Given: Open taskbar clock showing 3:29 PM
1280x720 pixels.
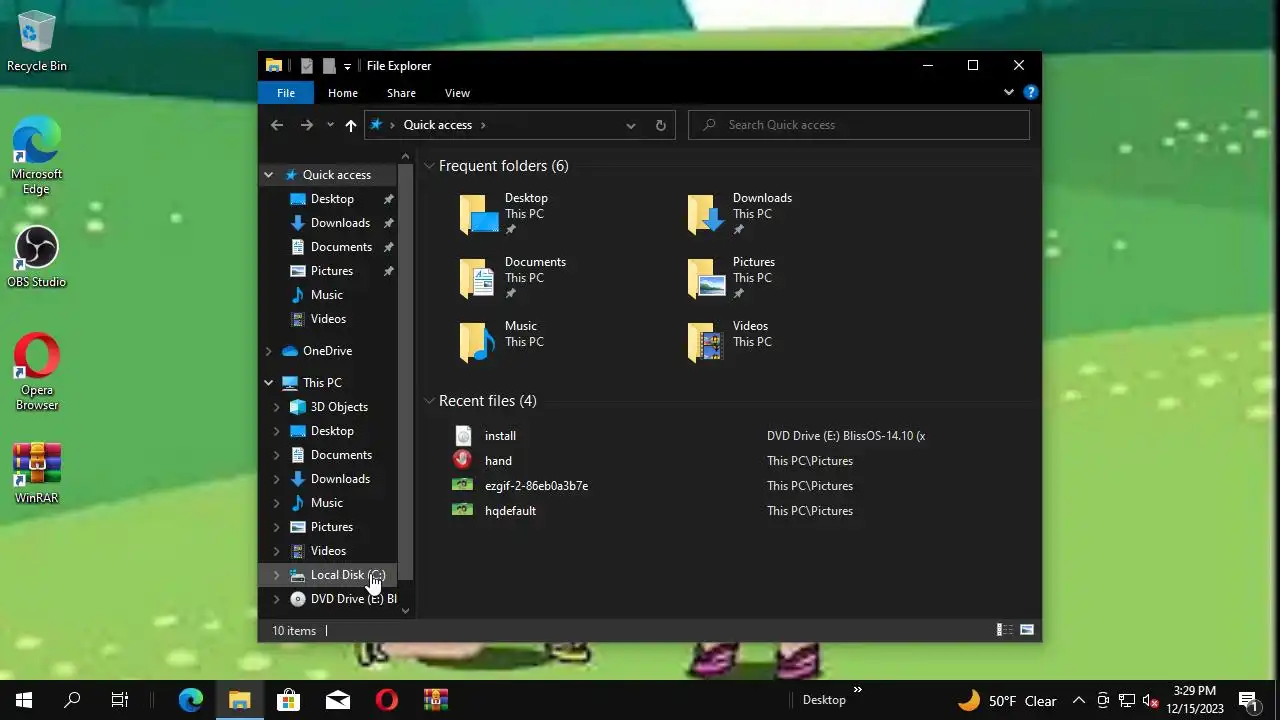Looking at the screenshot, I should (1195, 700).
